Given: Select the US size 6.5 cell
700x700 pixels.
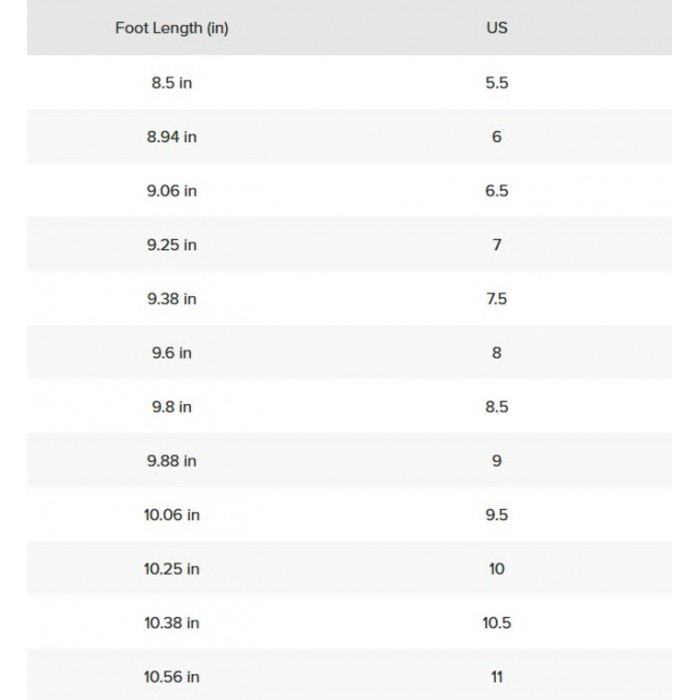Looking at the screenshot, I should 496,191.
